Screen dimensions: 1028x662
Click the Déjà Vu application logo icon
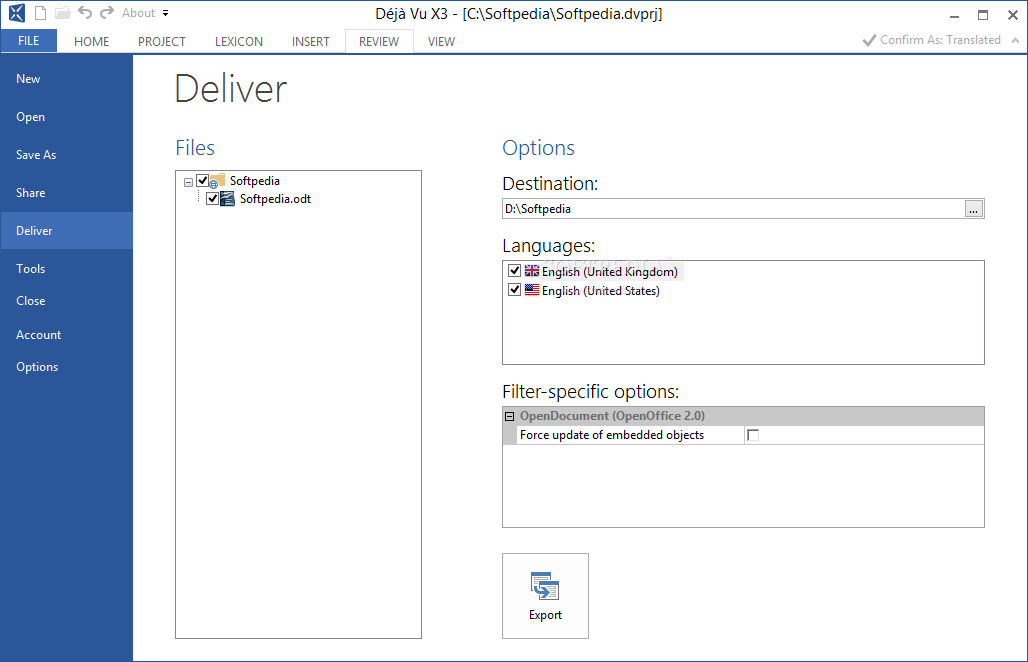[x=16, y=13]
